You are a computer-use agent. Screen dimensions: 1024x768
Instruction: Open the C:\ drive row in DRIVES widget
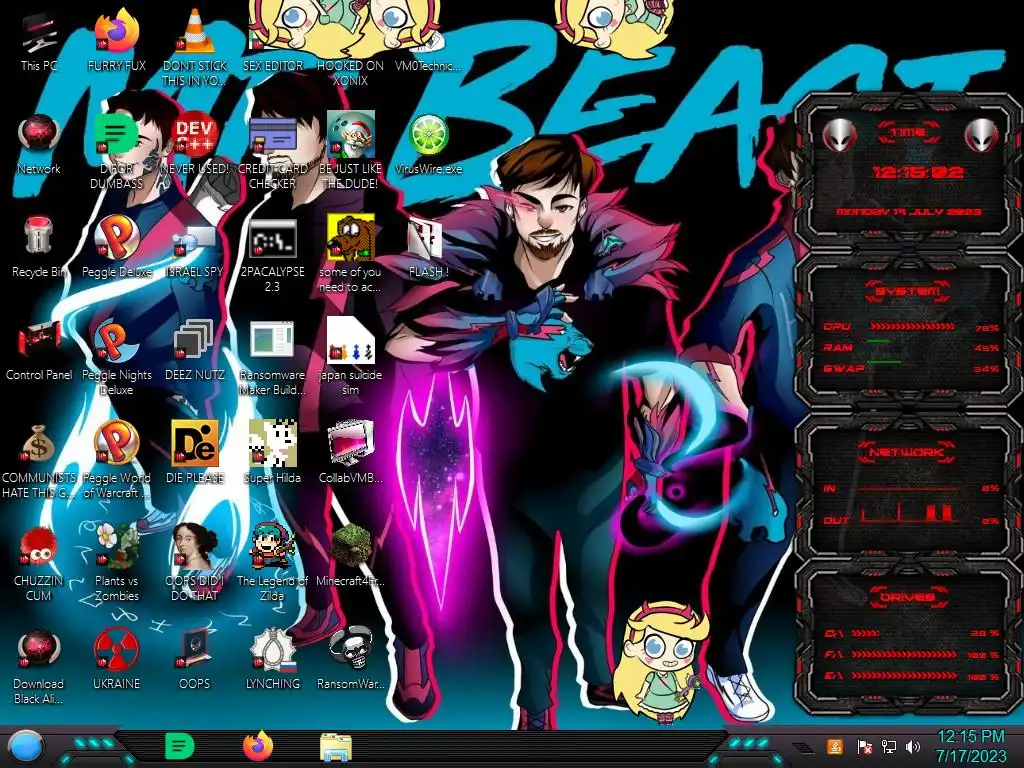point(912,633)
